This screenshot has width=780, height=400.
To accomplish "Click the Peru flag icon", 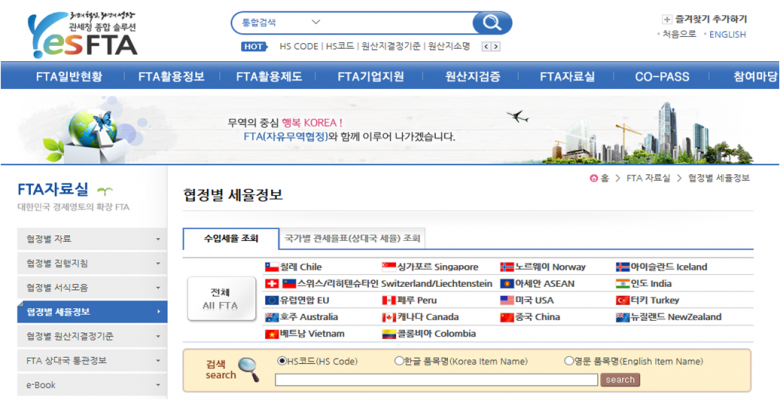I will click(x=389, y=300).
